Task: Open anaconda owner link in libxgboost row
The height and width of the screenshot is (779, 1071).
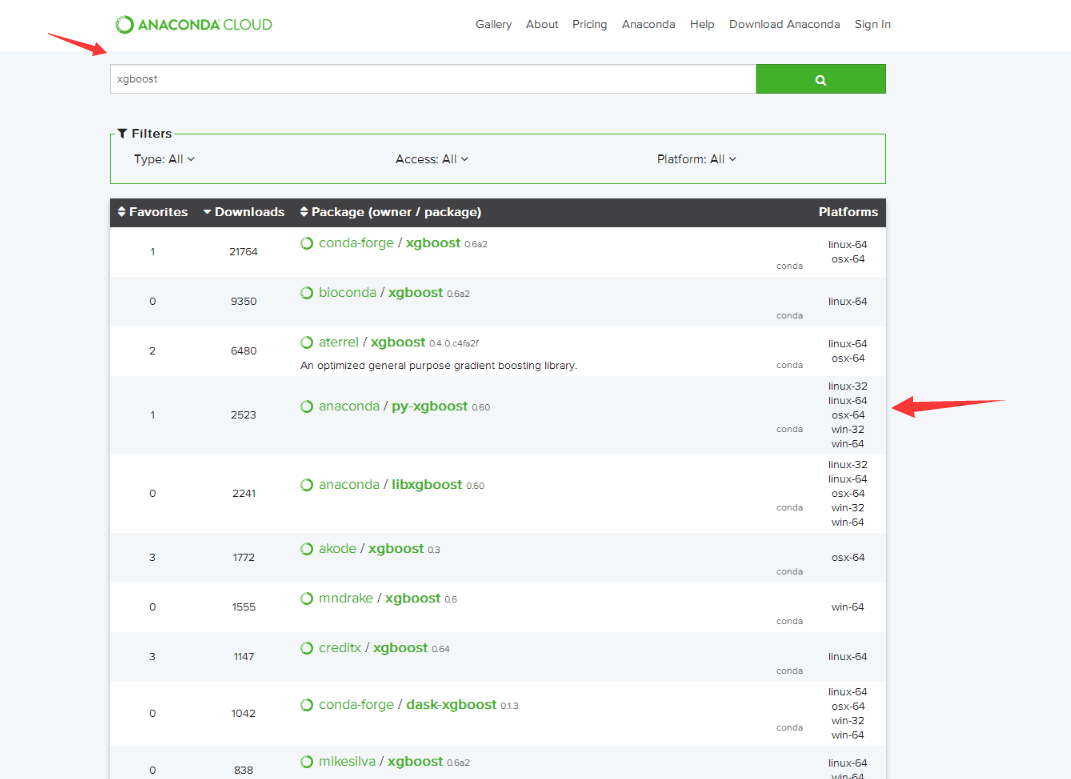Action: click(x=348, y=484)
